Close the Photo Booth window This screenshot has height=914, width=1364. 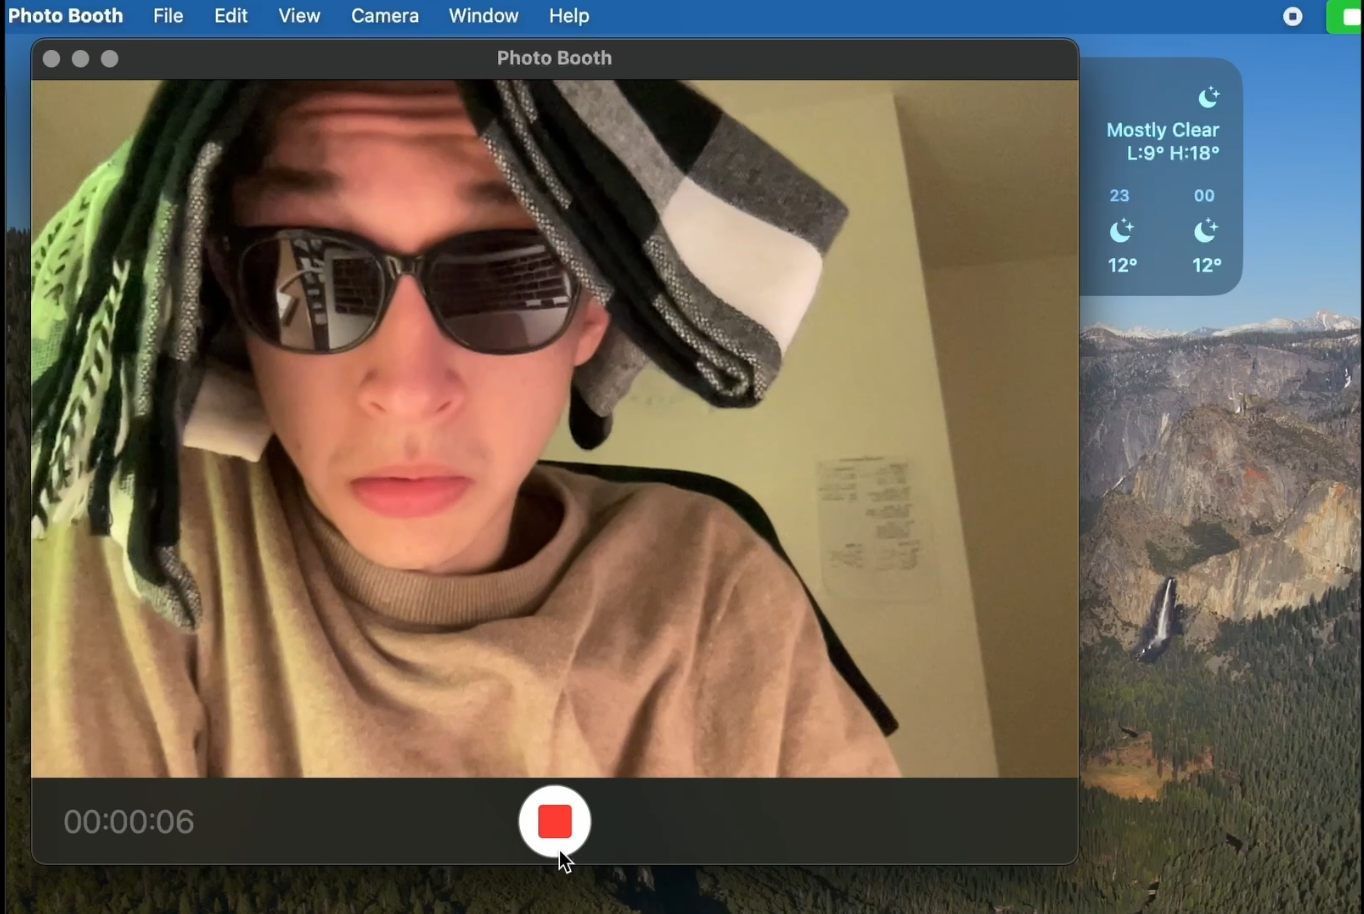tap(52, 59)
